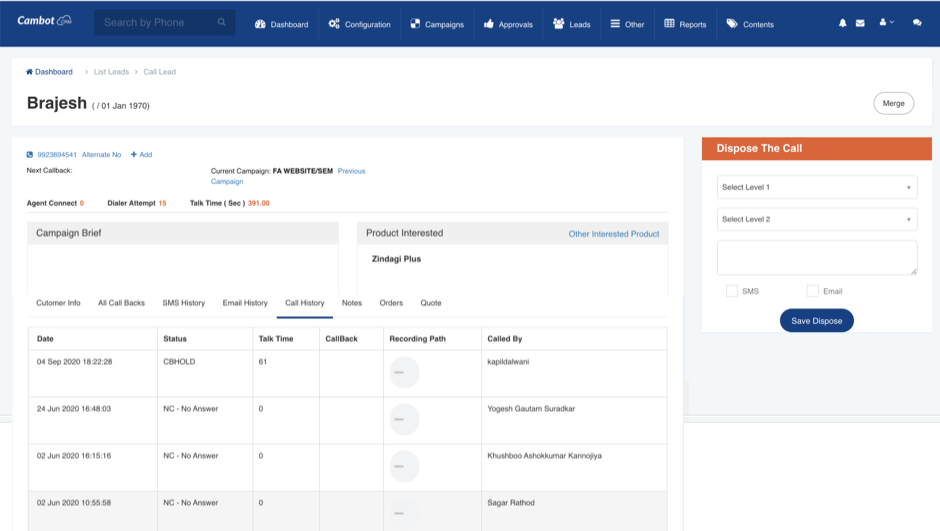Open the messages envelope icon

(x=859, y=23)
